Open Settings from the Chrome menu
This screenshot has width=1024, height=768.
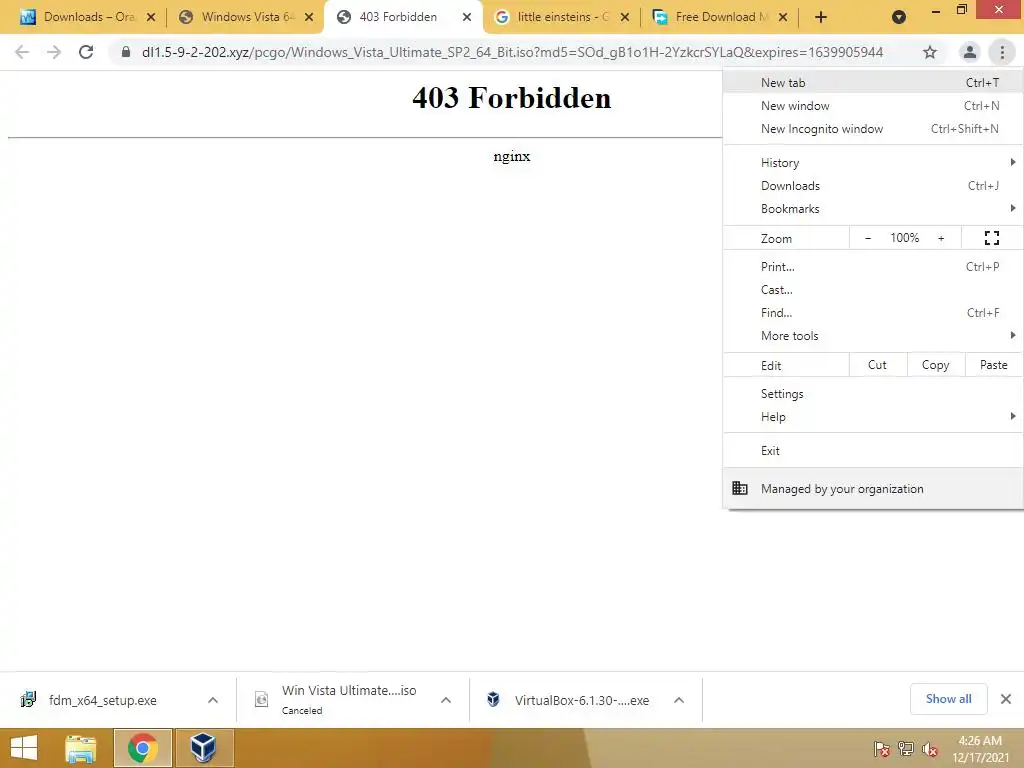coord(873,394)
